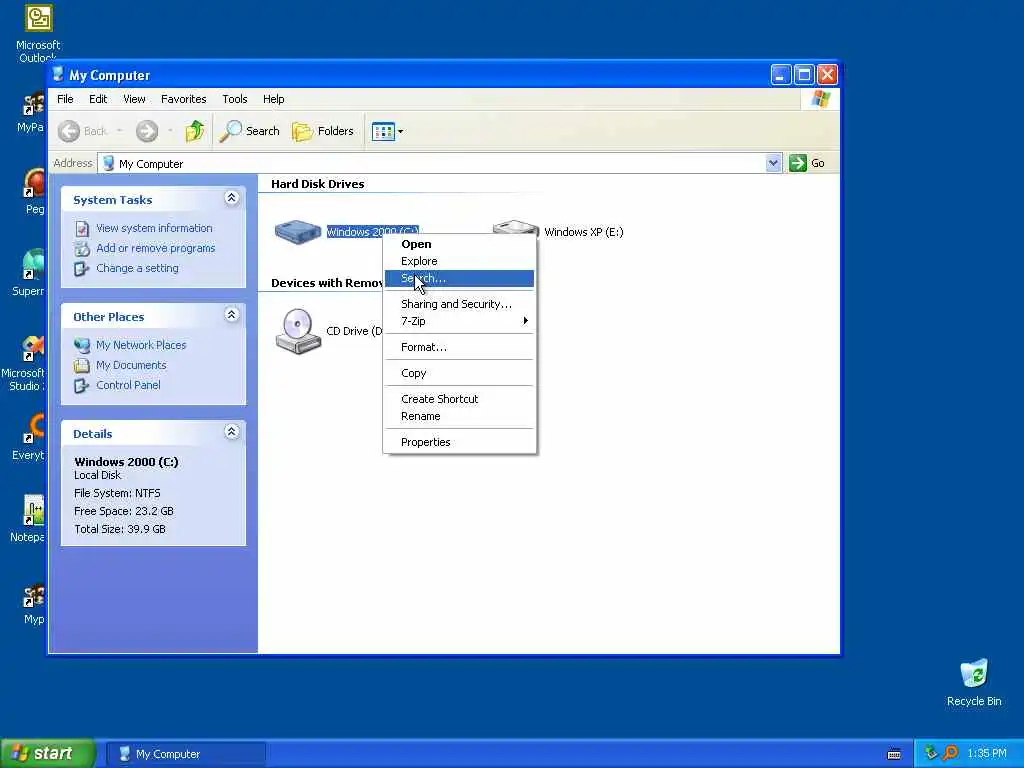
Task: Expand the Forward history dropdown arrow
Action: click(170, 131)
